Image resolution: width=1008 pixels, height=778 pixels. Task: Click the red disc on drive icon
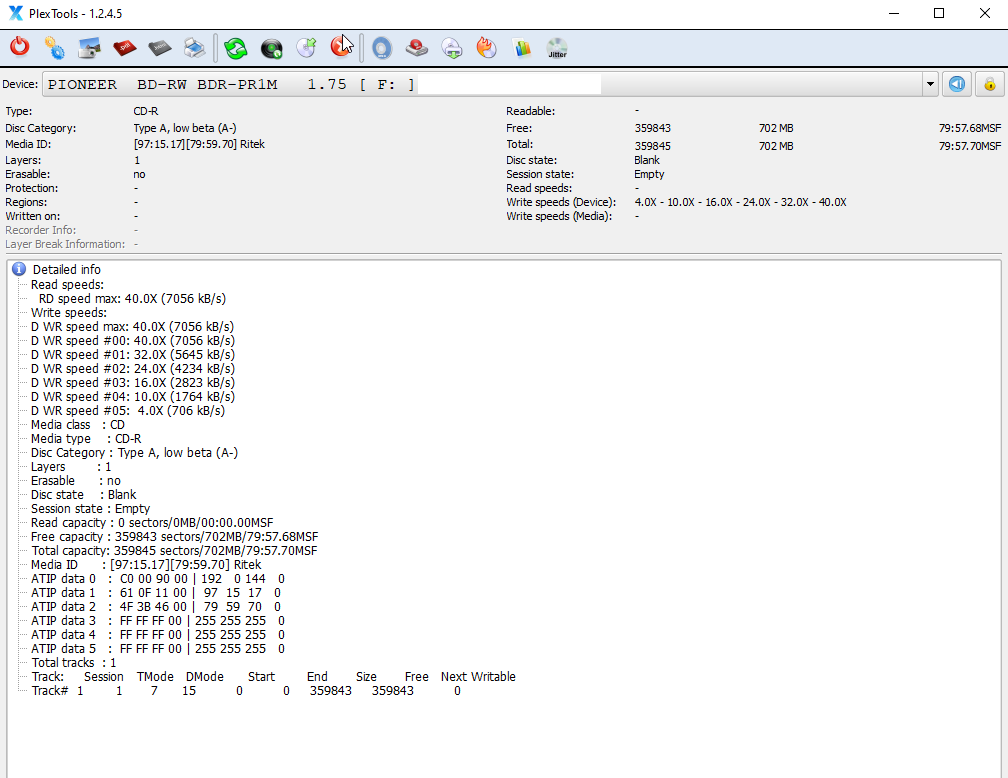click(x=417, y=48)
